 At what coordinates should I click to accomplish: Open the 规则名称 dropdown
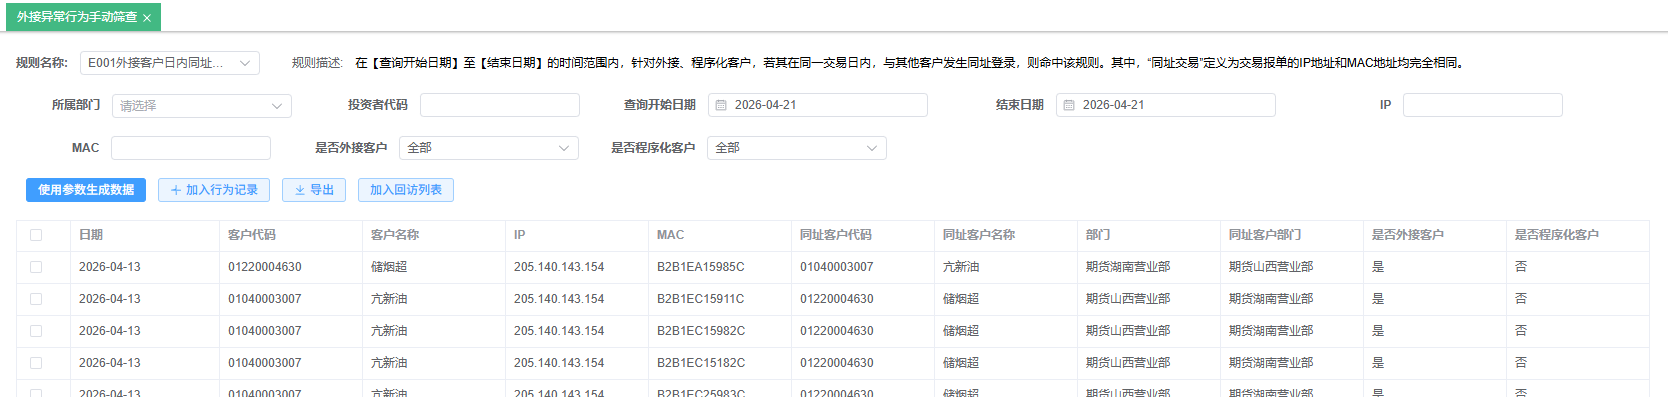[x=170, y=63]
